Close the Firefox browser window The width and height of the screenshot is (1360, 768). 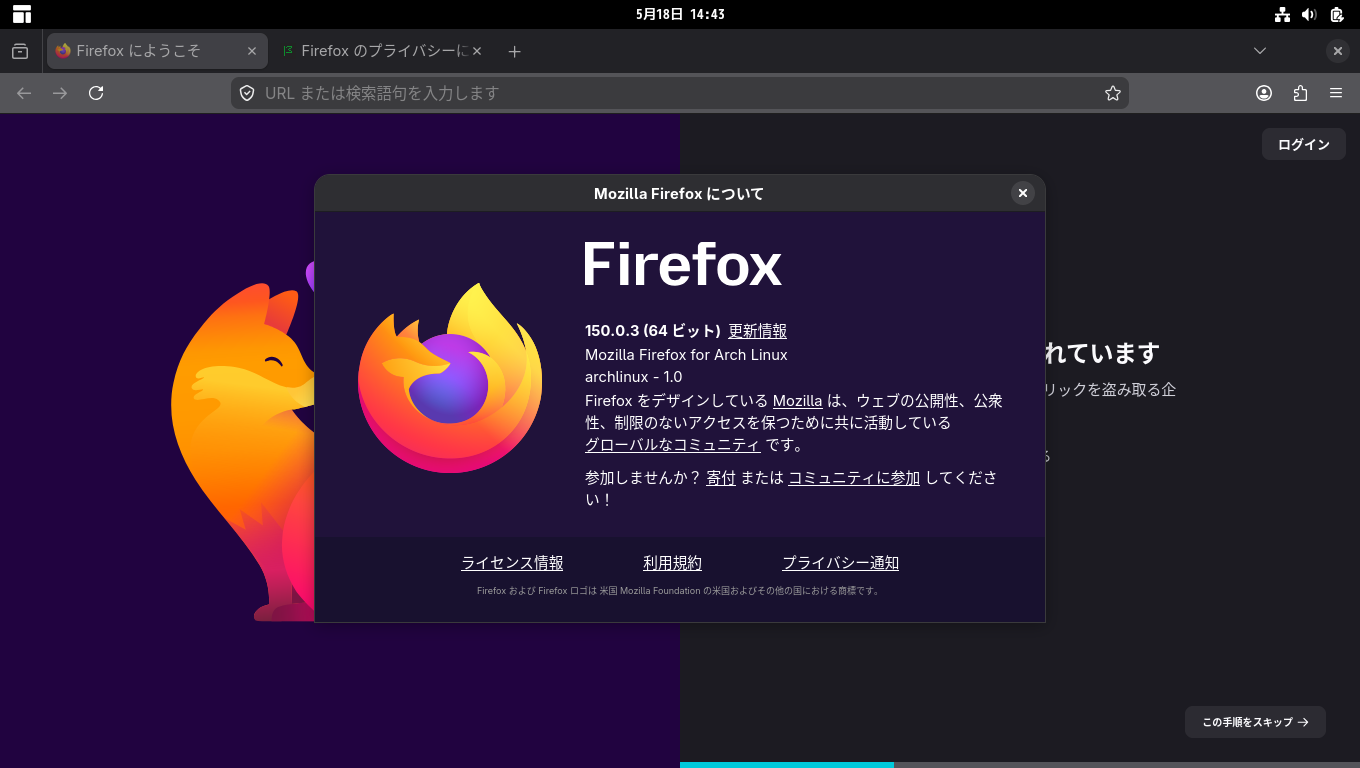1338,51
